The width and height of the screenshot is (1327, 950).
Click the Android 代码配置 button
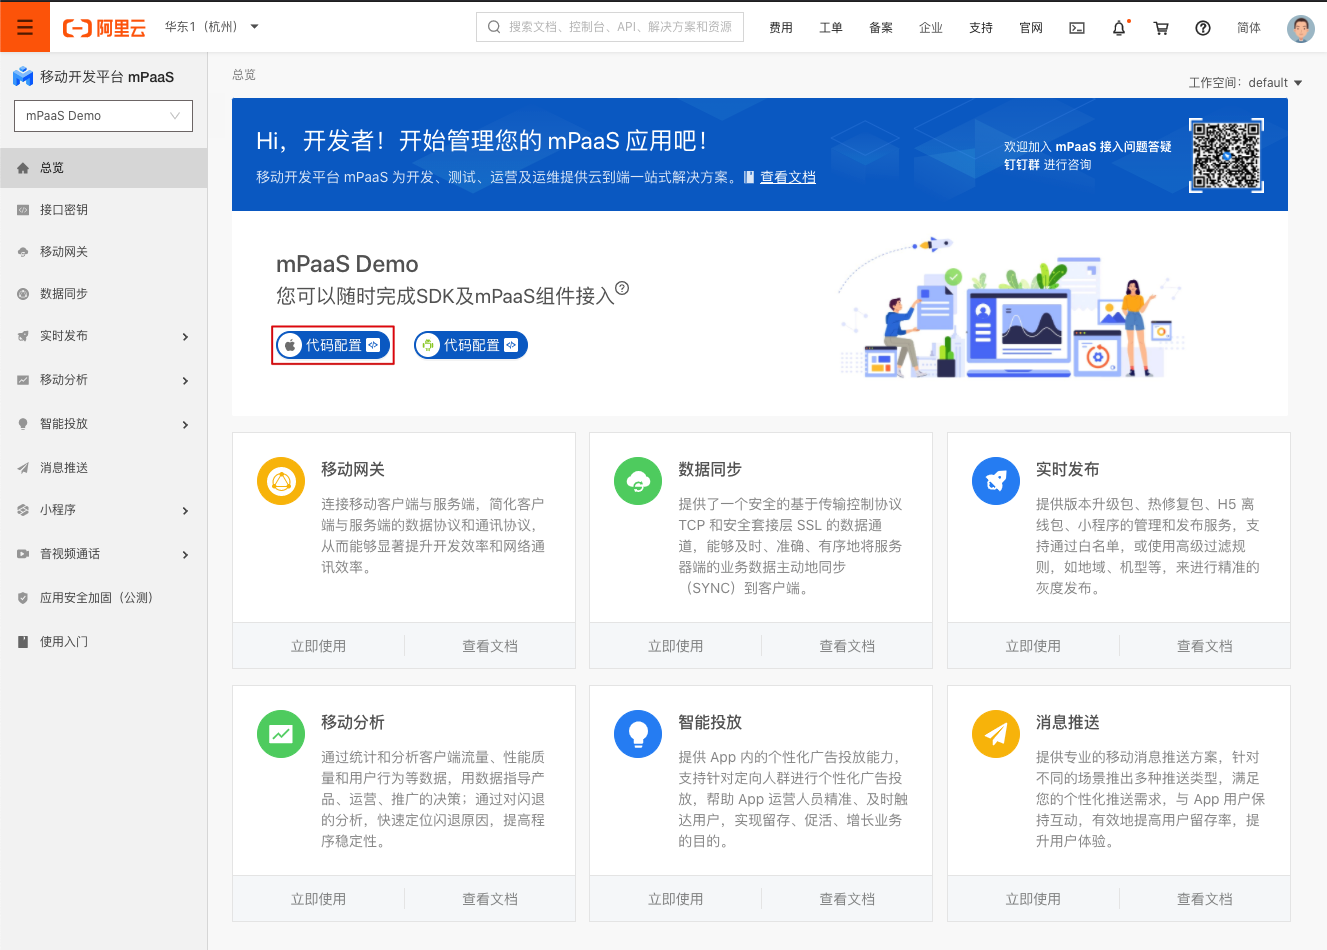[x=471, y=345]
